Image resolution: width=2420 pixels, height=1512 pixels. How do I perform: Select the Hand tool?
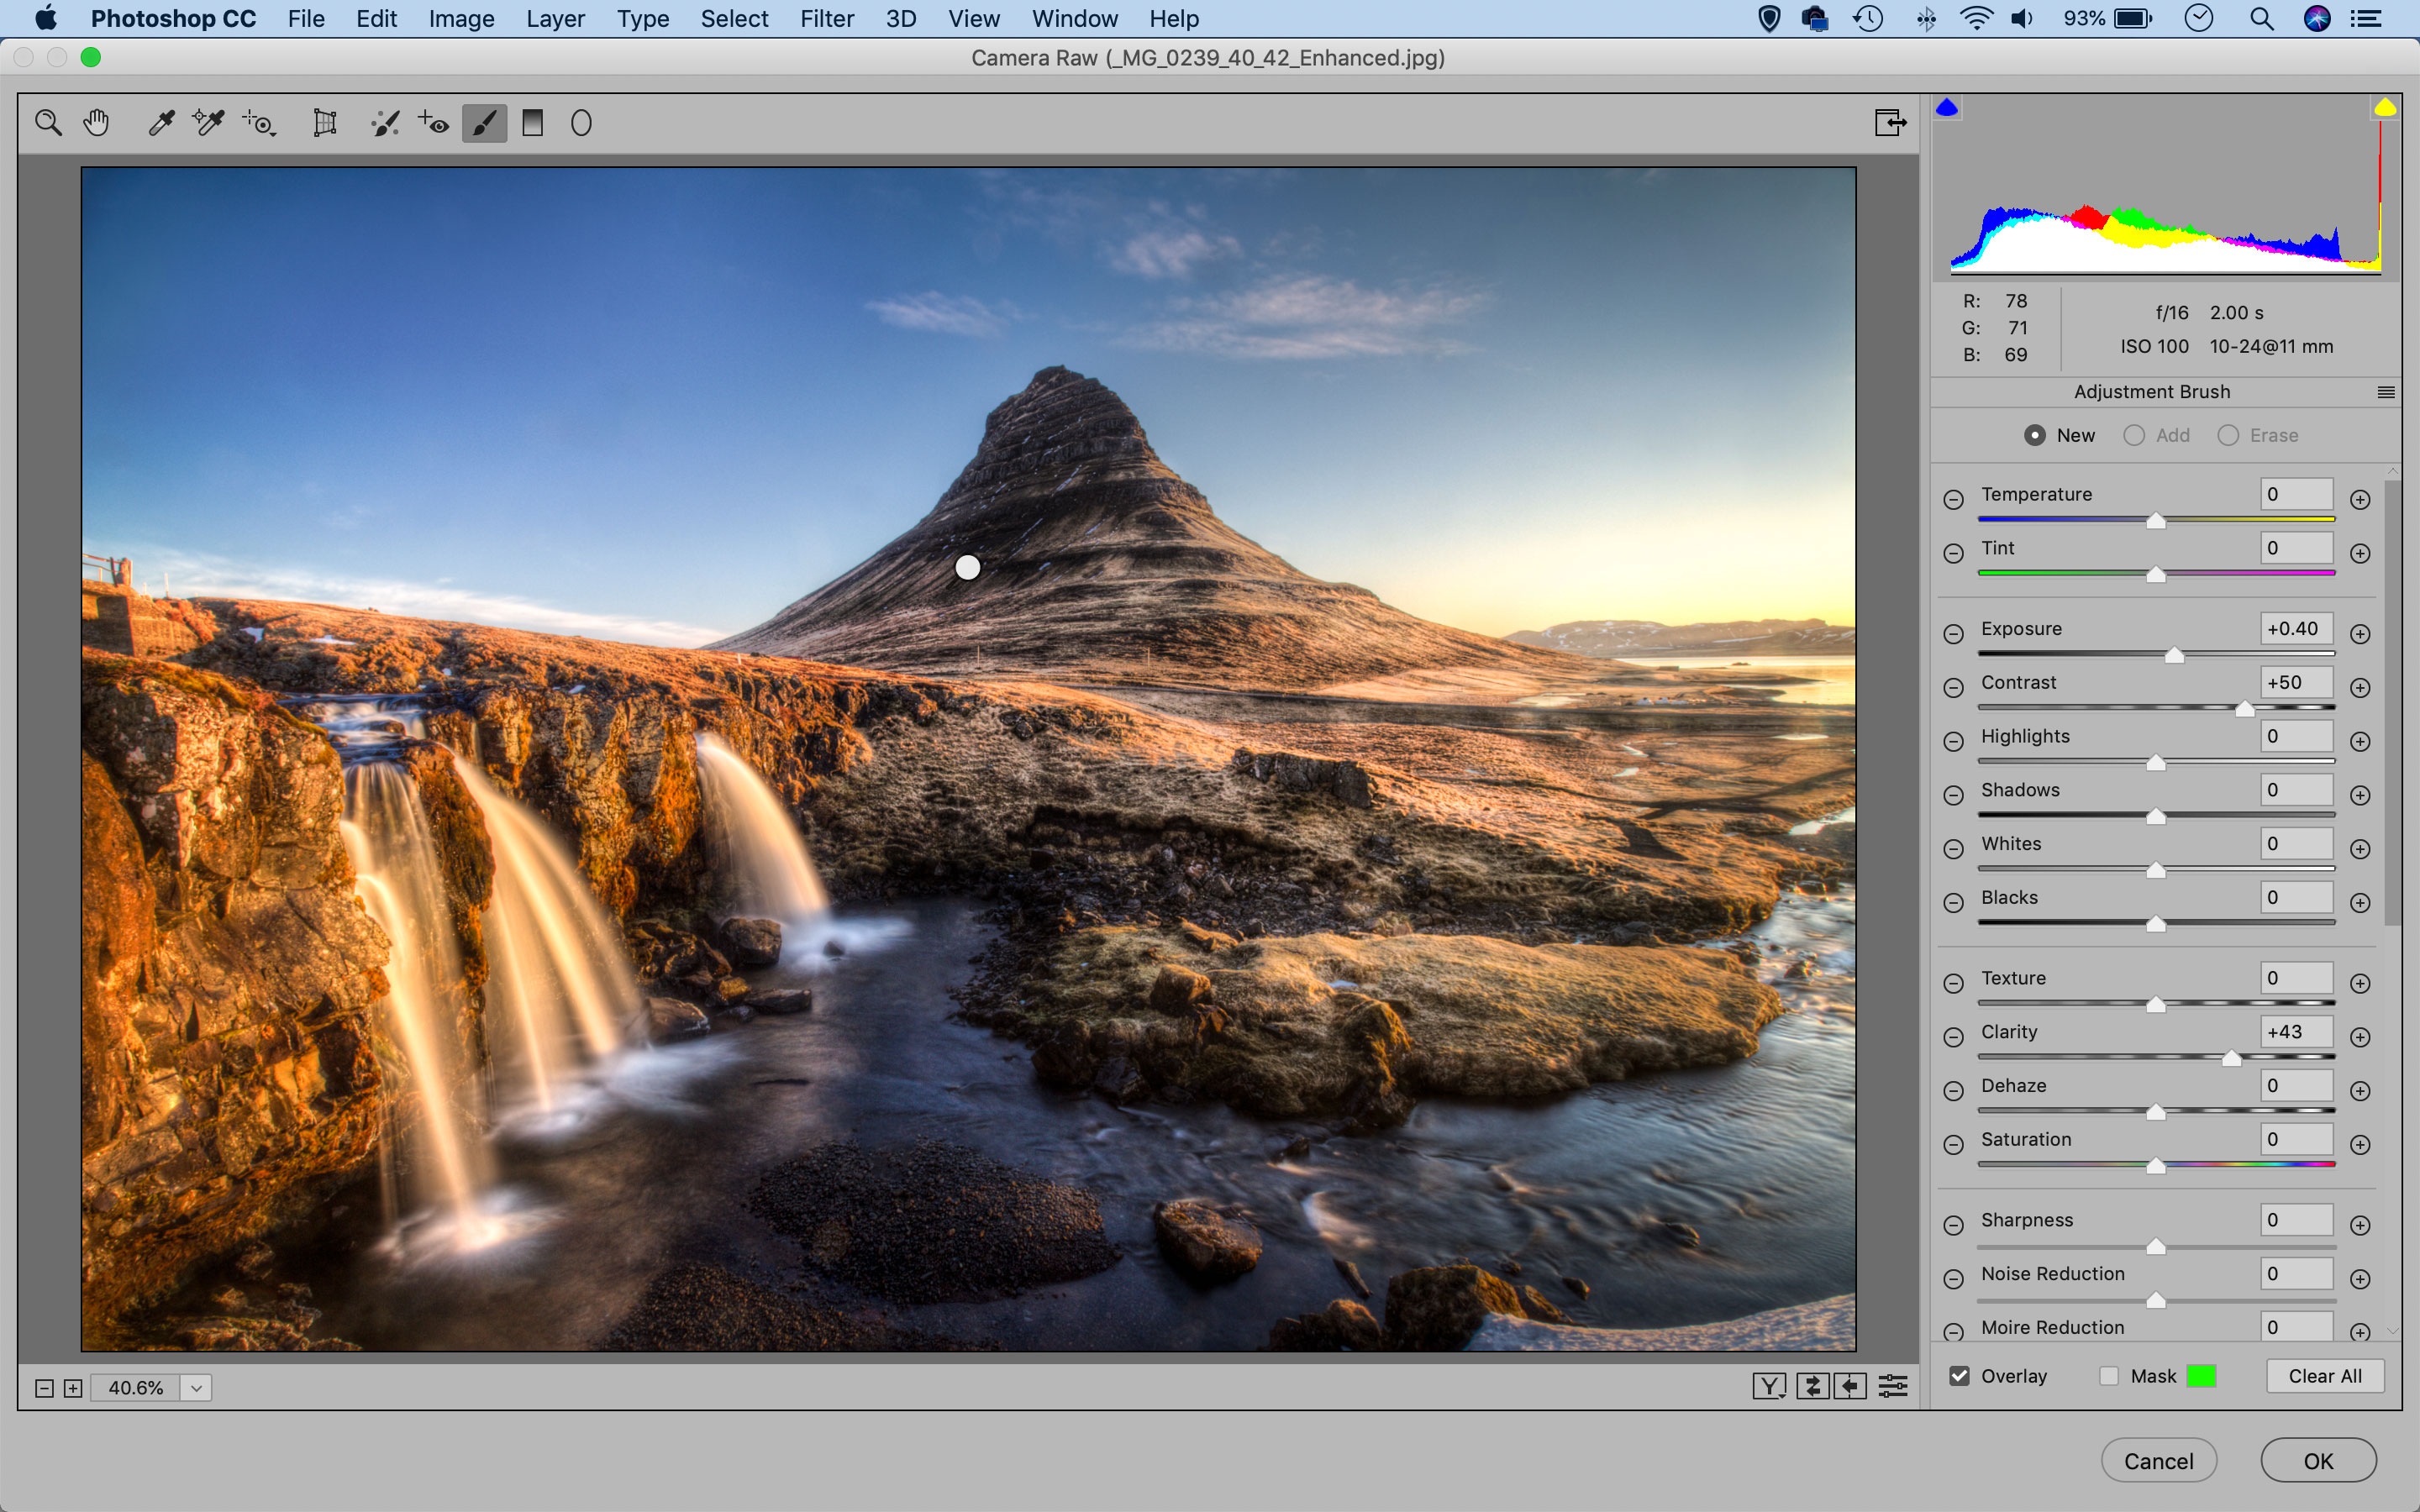[97, 123]
